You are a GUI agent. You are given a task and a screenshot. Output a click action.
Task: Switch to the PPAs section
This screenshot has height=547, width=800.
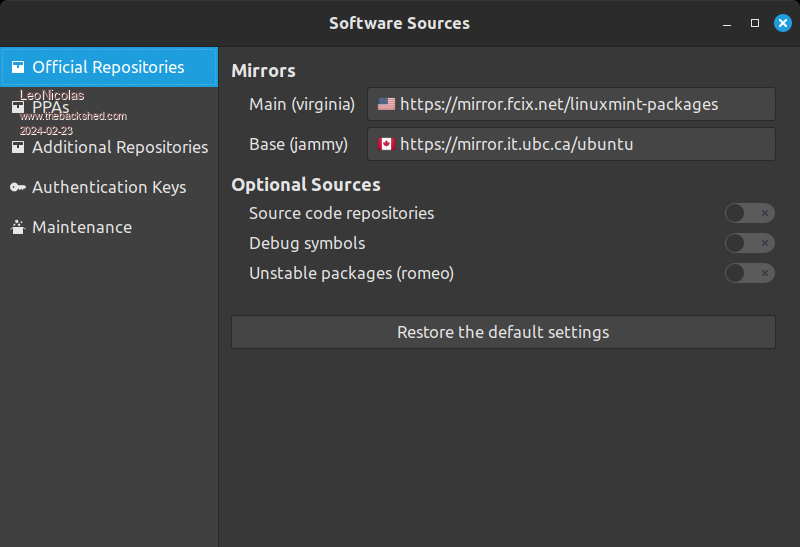(x=51, y=107)
